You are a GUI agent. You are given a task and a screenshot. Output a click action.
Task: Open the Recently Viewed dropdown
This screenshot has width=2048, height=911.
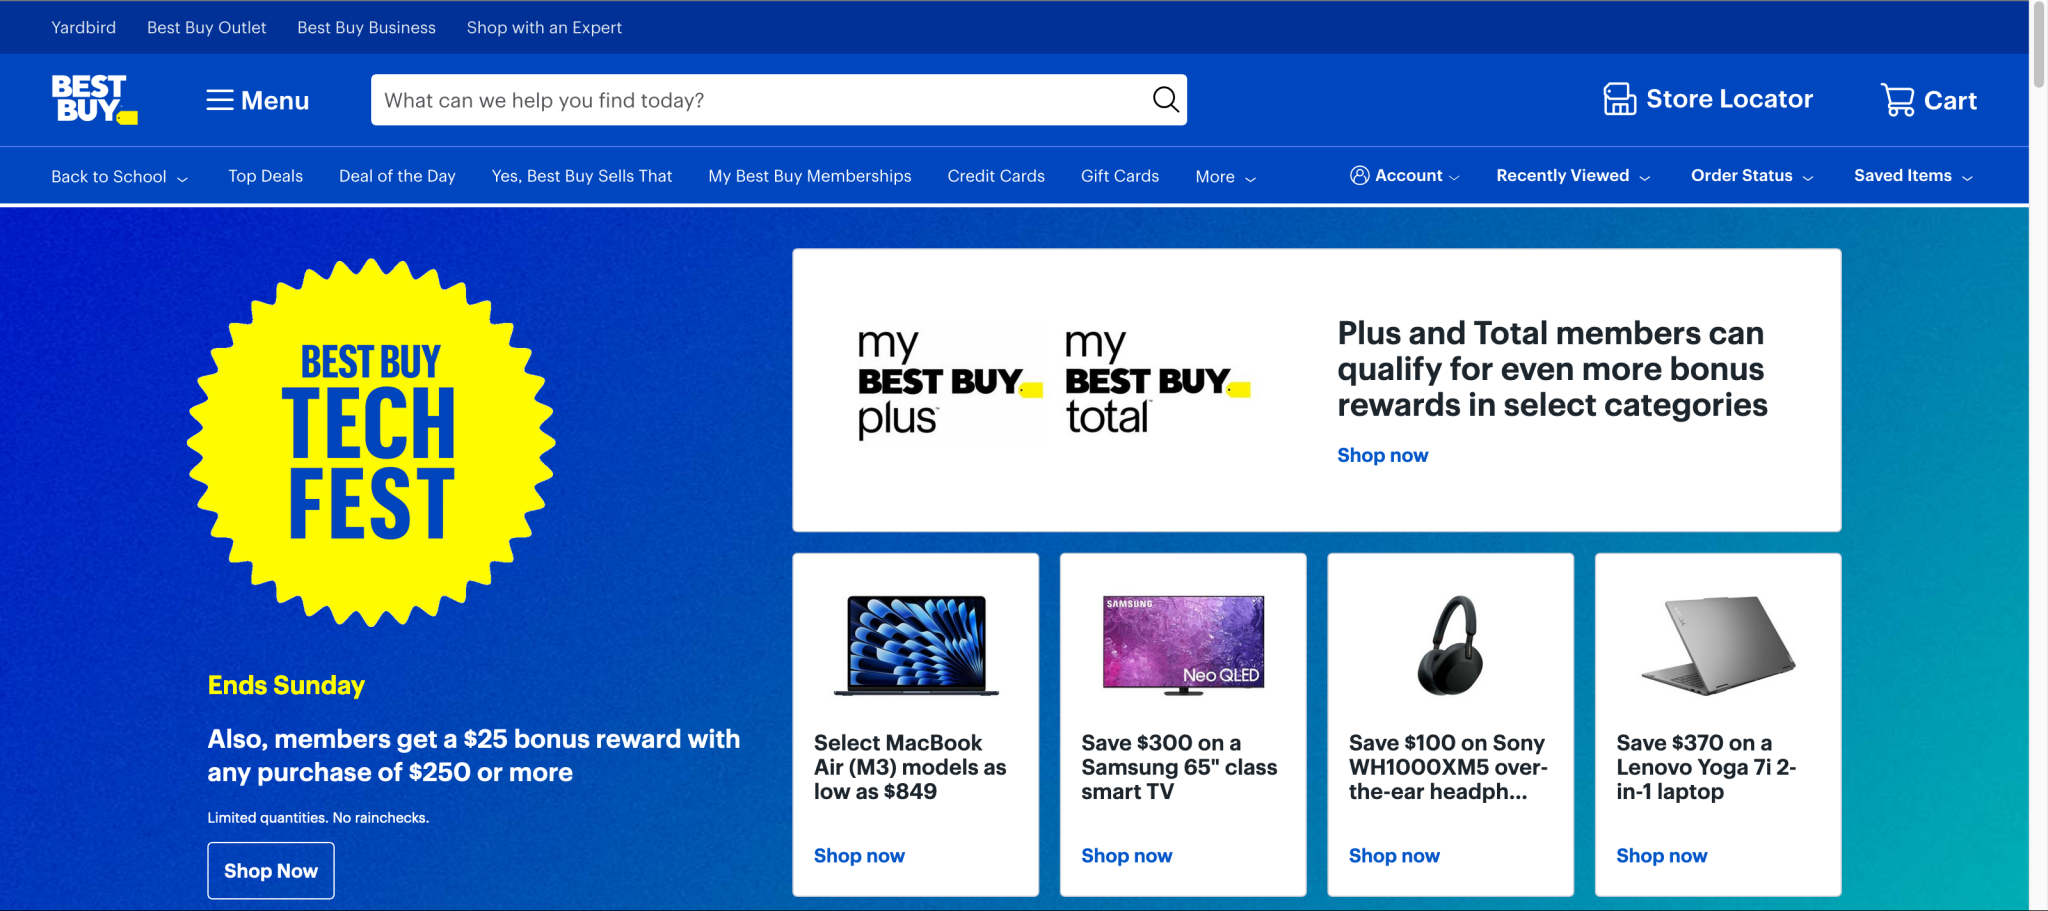[1572, 176]
